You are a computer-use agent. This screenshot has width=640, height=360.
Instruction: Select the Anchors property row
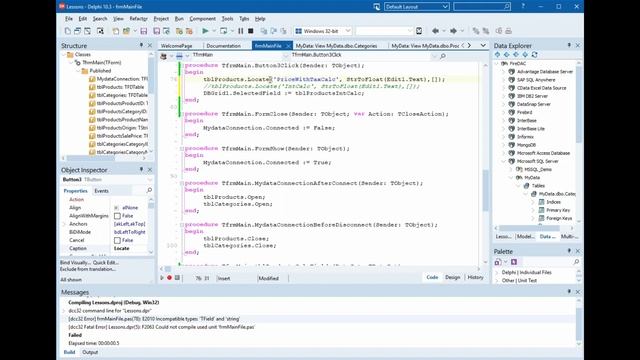pos(105,224)
